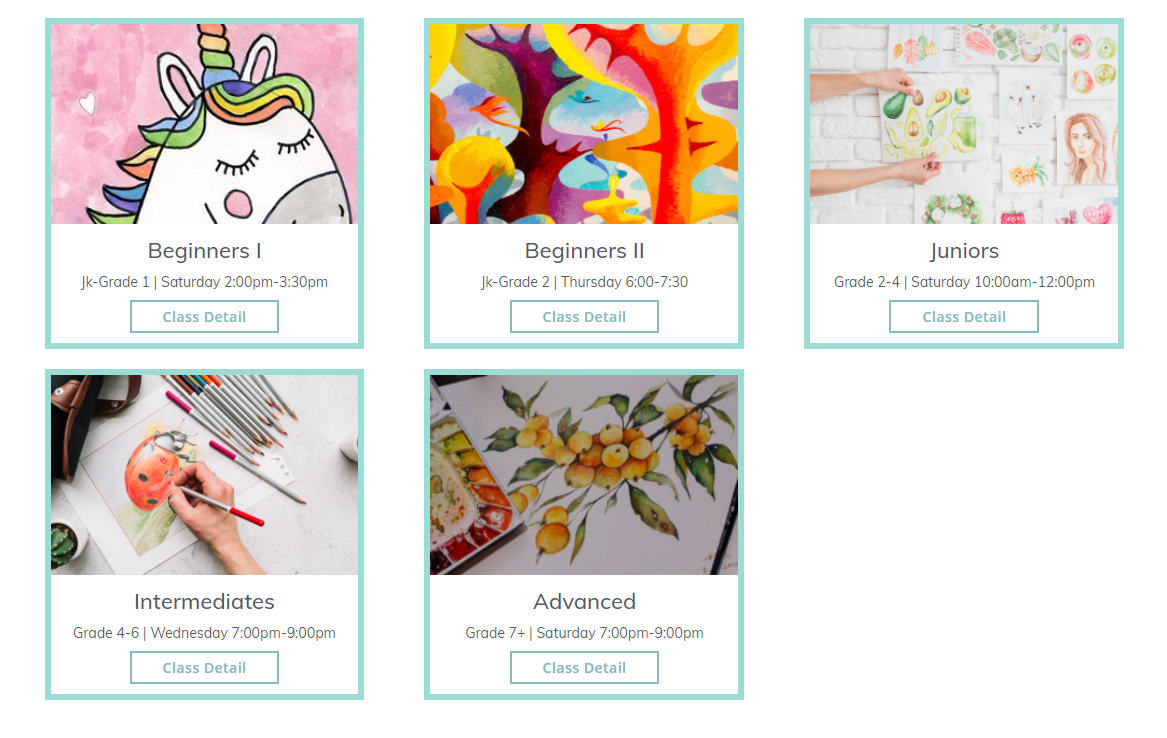This screenshot has width=1167, height=738.
Task: Click Grade 2-4 Saturday 10:00am-12:00pm schedule text
Action: coord(964,282)
